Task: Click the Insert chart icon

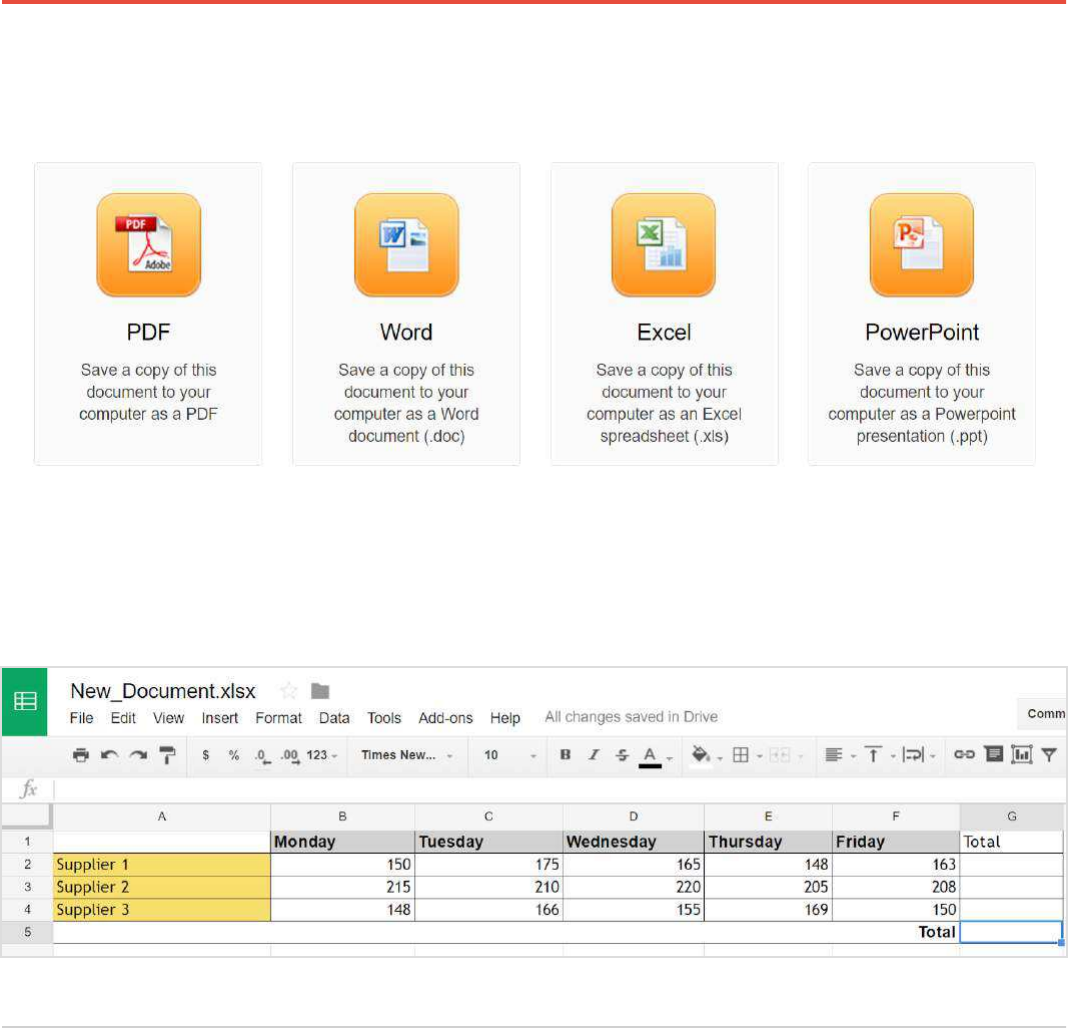Action: pyautogui.click(x=1021, y=754)
